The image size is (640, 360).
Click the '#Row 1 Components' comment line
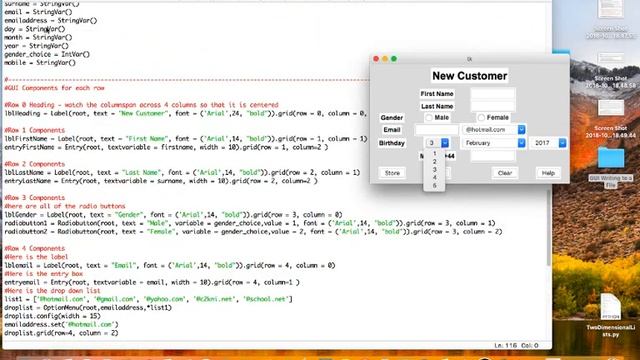(x=35, y=130)
